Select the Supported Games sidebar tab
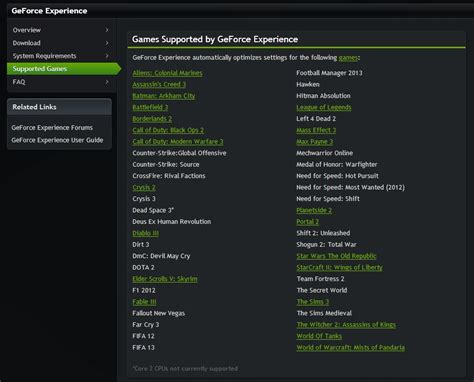Image resolution: width=474 pixels, height=382 pixels. 64,69
